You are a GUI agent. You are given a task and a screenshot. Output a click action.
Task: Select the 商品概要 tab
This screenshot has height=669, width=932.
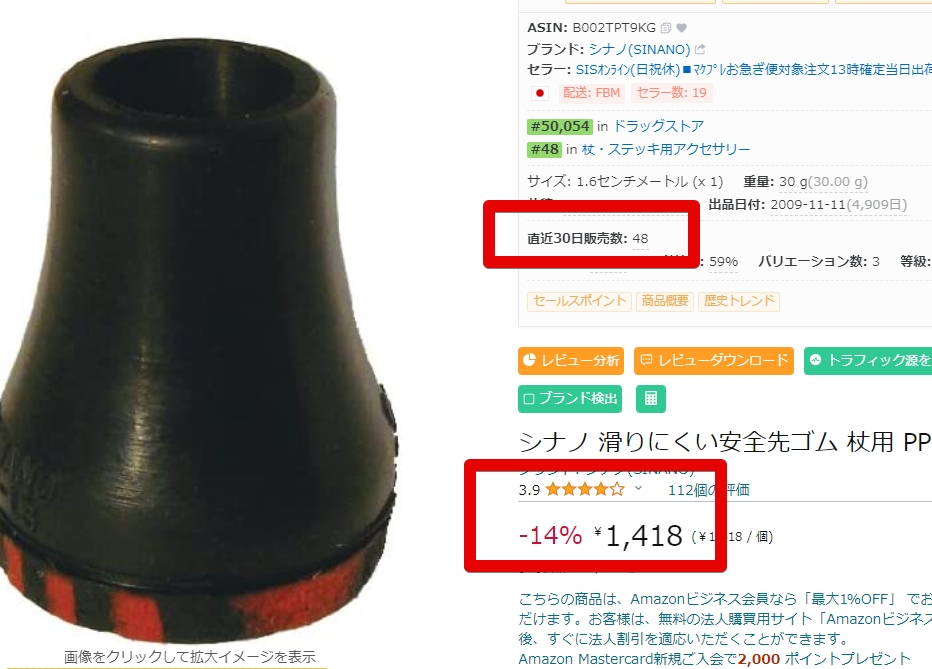(x=665, y=301)
